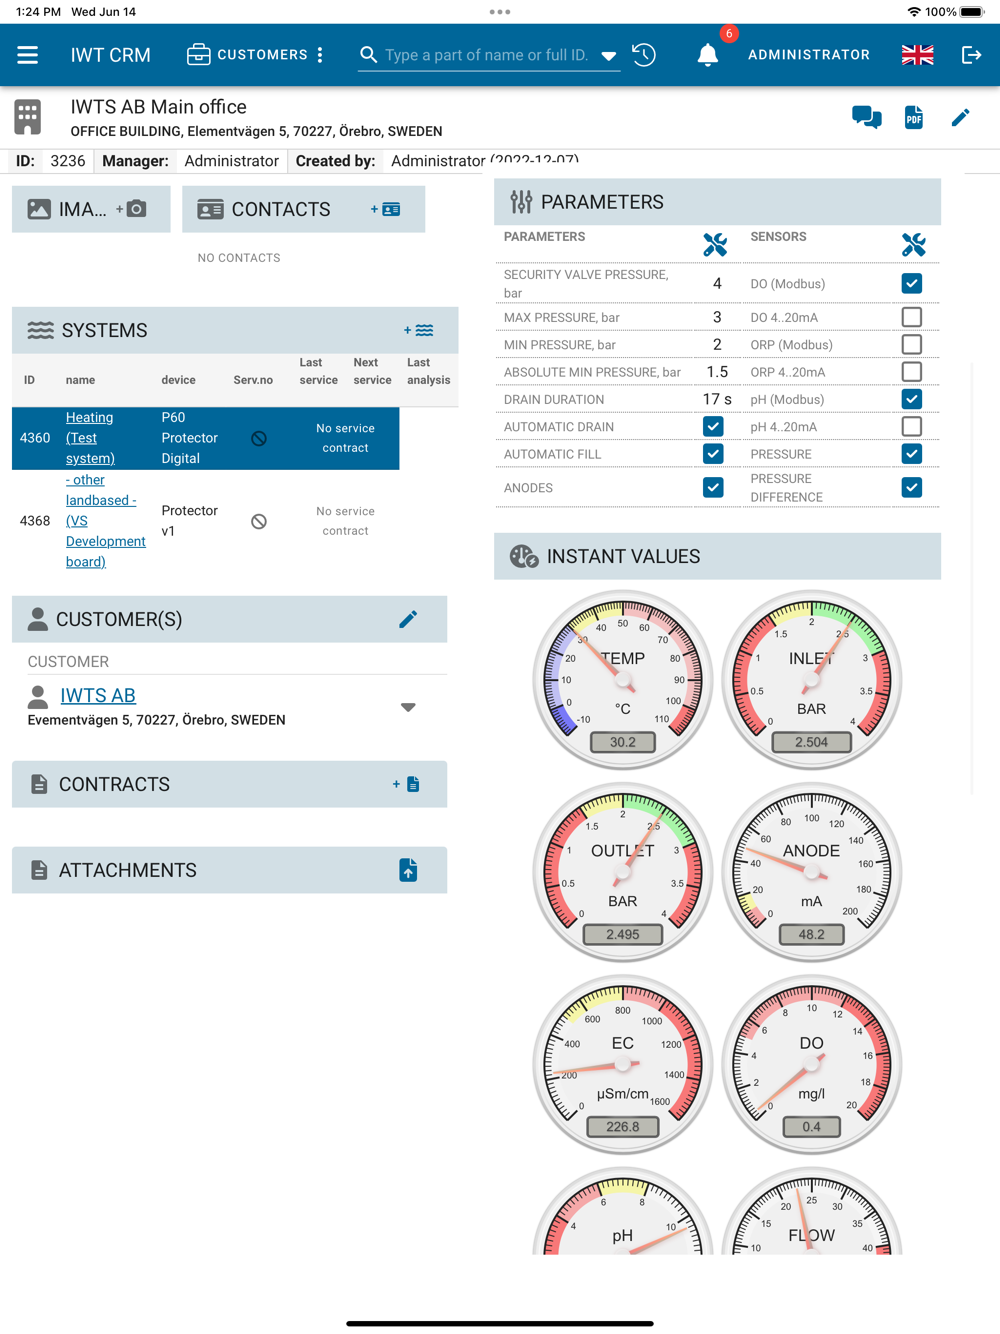The height and width of the screenshot is (1334, 1000).
Task: Click Drain Duration value 17 s
Action: 717,399
